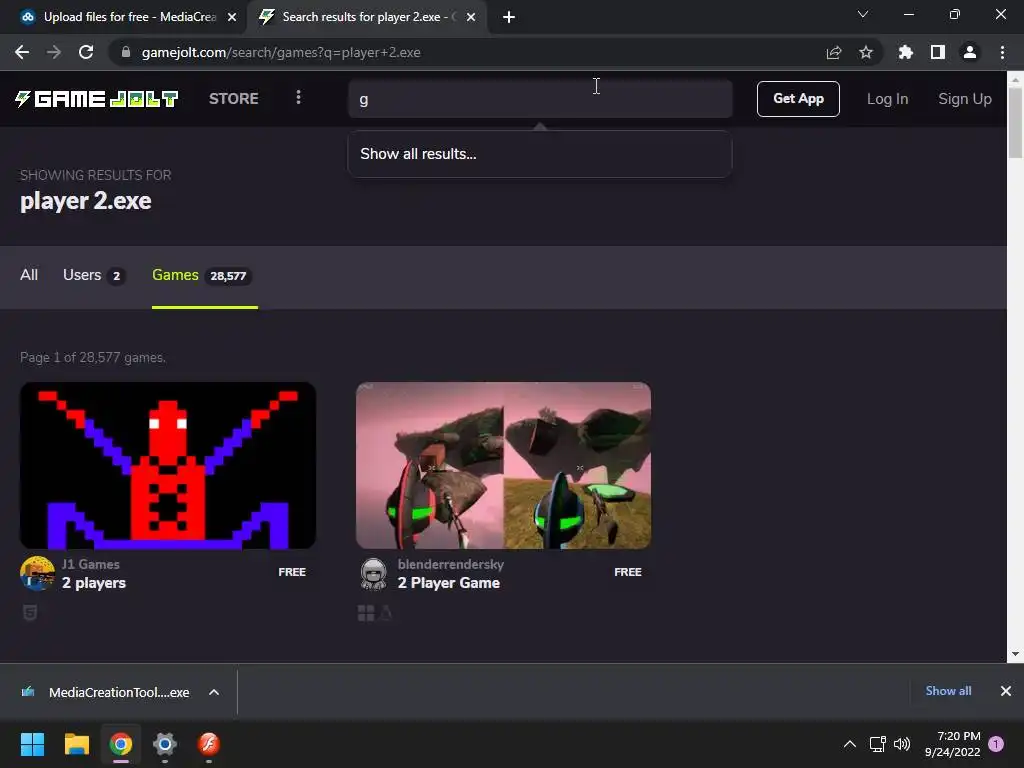The height and width of the screenshot is (768, 1024).
Task: Click 'Page 1 of 28,577 games.' text
Action: point(93,357)
